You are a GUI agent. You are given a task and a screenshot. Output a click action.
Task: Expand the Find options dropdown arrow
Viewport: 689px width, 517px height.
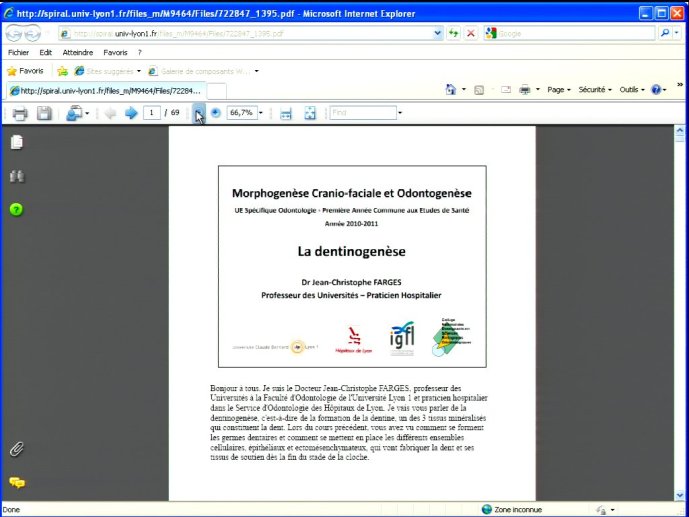tap(400, 113)
